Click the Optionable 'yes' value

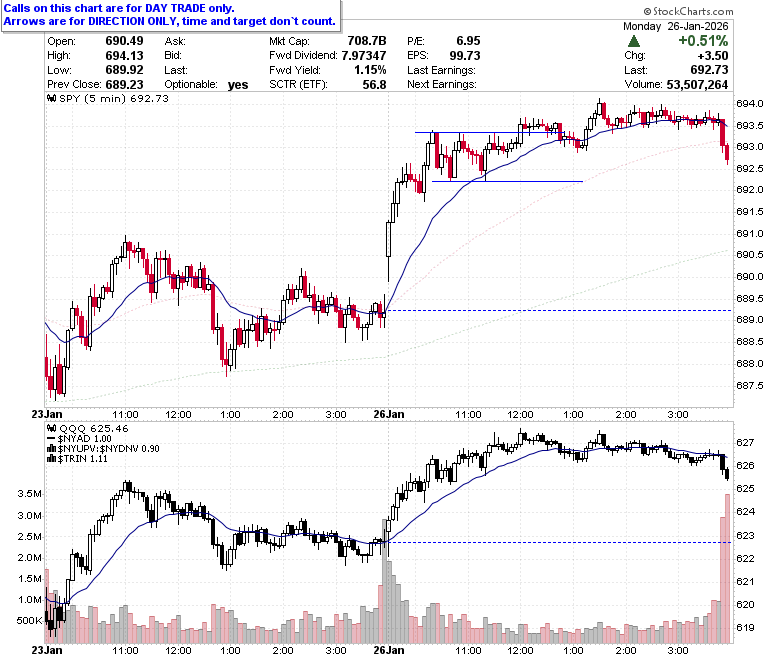(238, 85)
